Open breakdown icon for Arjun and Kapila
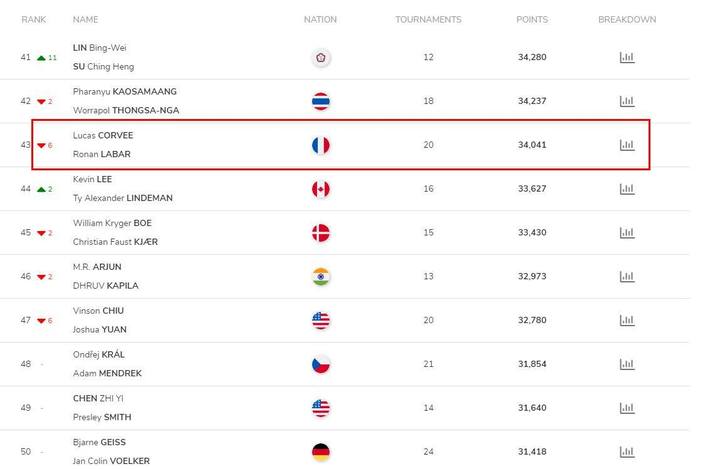 [627, 277]
